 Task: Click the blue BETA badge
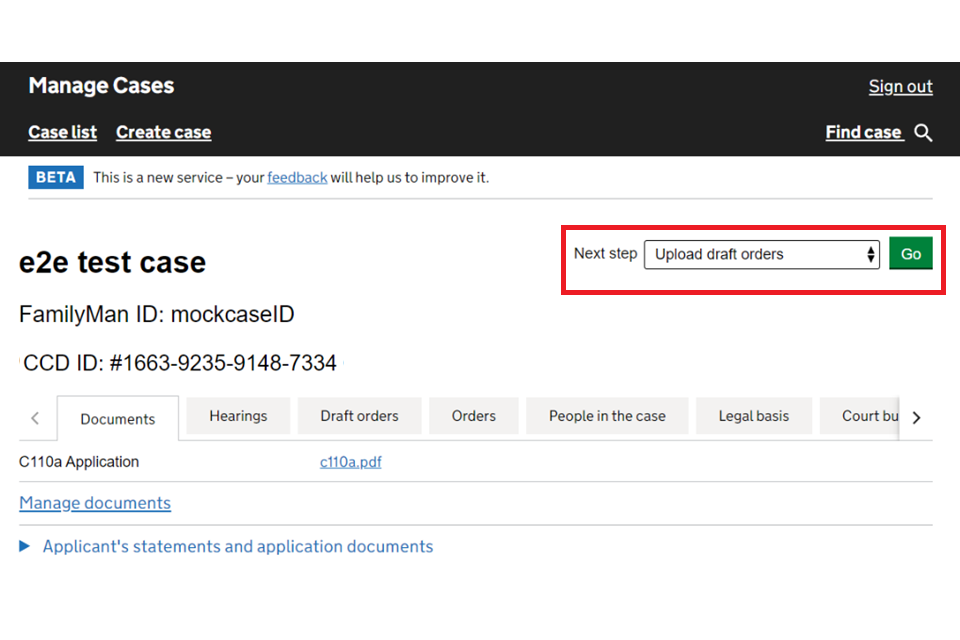tap(55, 177)
